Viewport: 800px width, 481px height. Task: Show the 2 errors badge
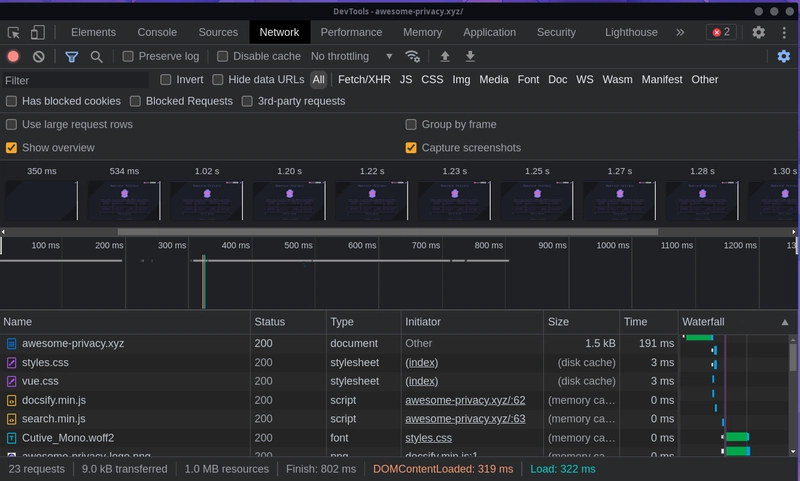(x=721, y=32)
